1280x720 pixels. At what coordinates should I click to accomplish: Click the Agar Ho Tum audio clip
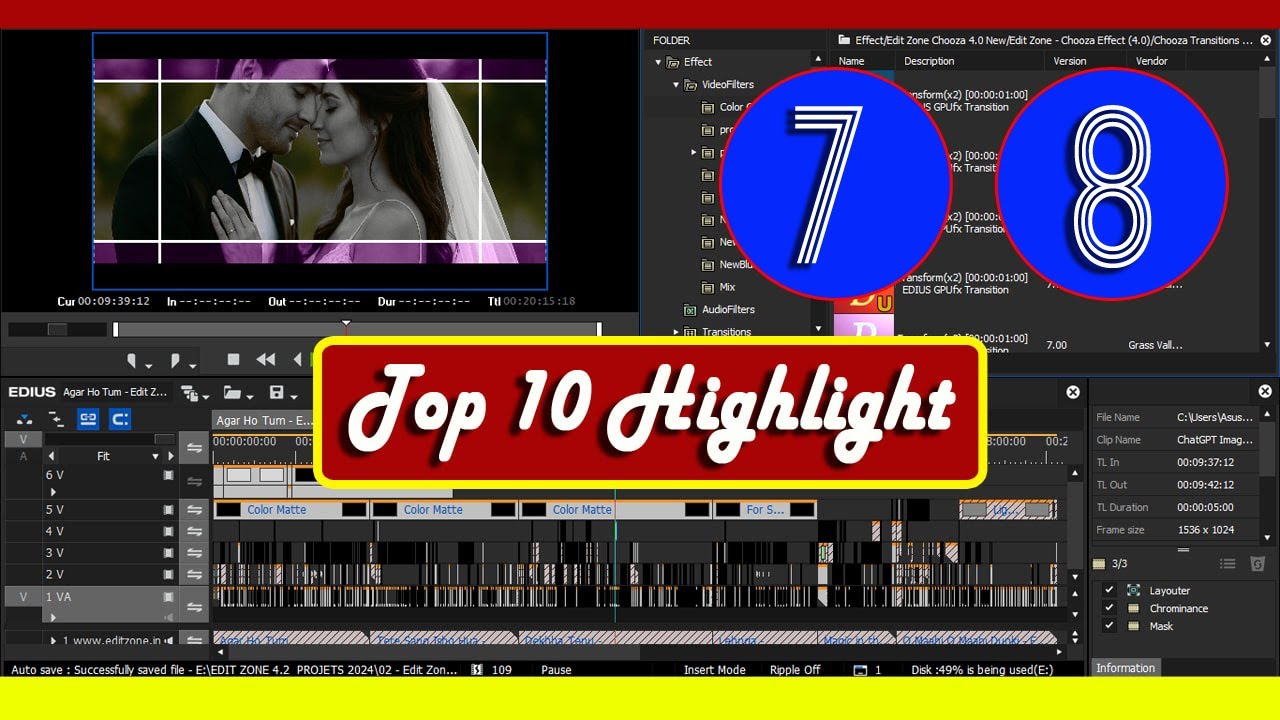coord(290,639)
